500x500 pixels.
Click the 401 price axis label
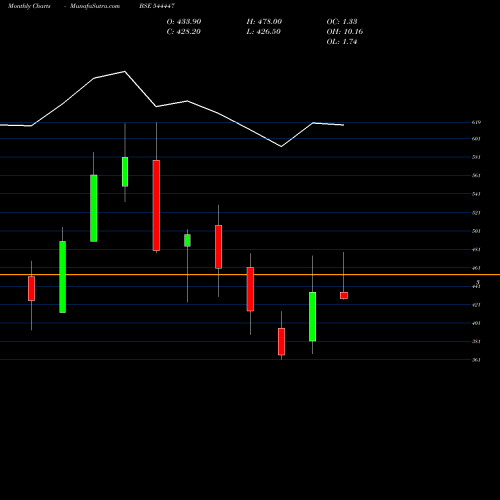click(x=476, y=323)
